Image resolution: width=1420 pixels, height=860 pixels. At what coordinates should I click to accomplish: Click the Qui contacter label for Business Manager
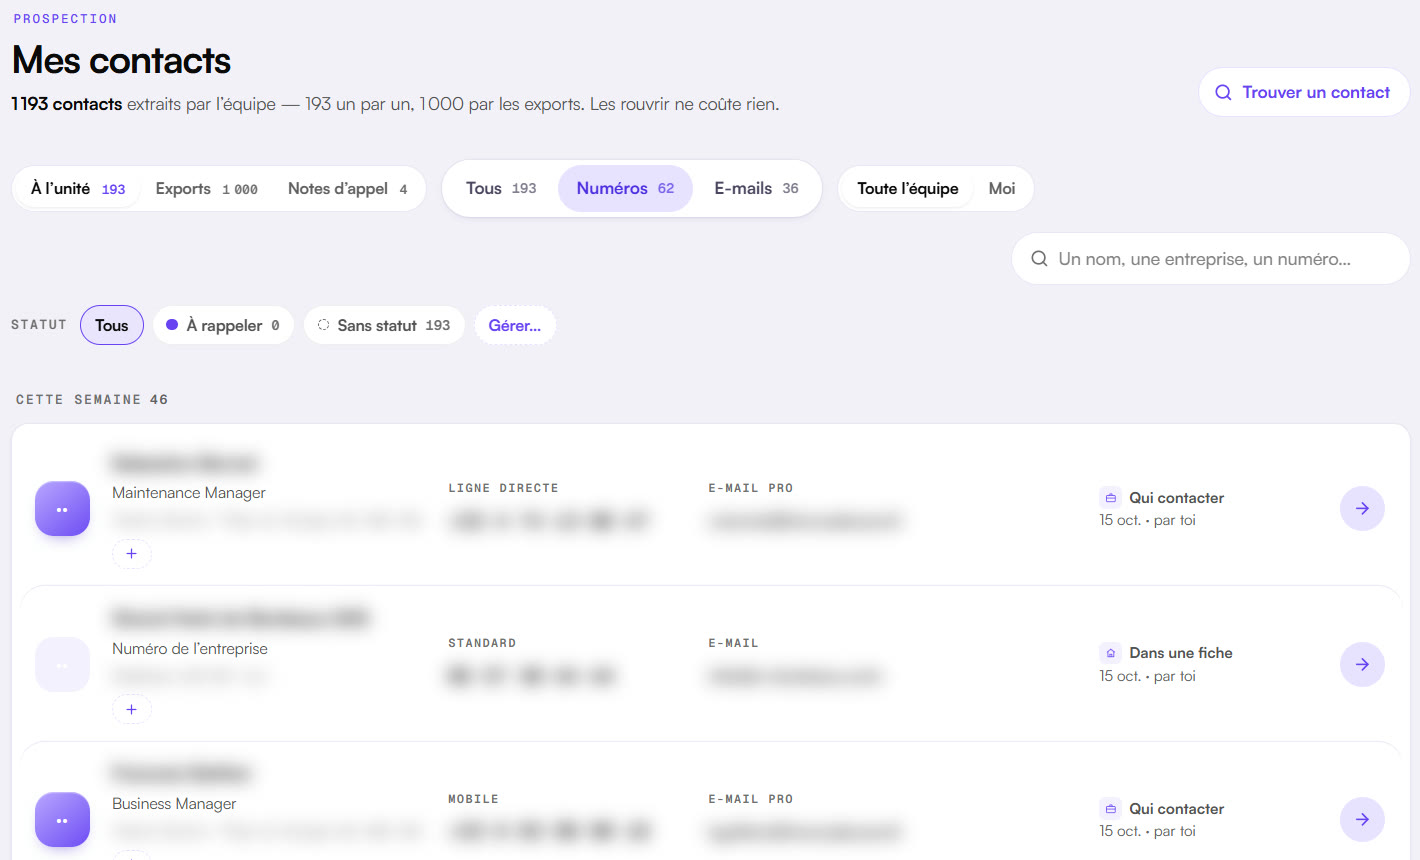pyautogui.click(x=1176, y=809)
